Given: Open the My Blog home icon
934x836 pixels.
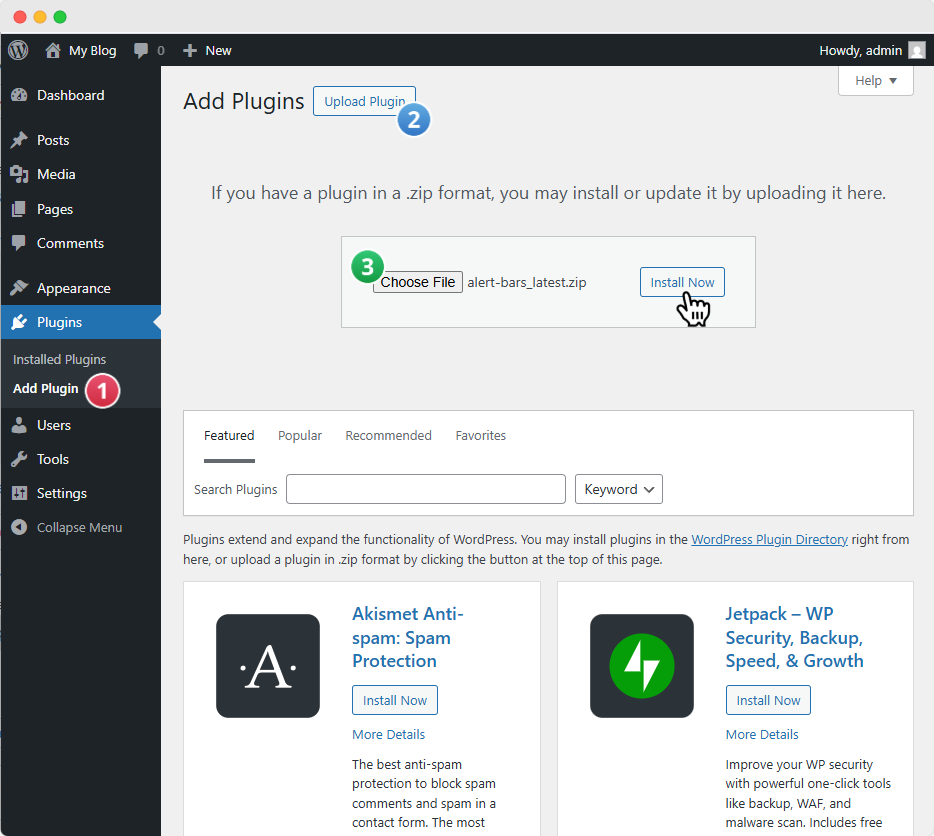Looking at the screenshot, I should pos(53,50).
